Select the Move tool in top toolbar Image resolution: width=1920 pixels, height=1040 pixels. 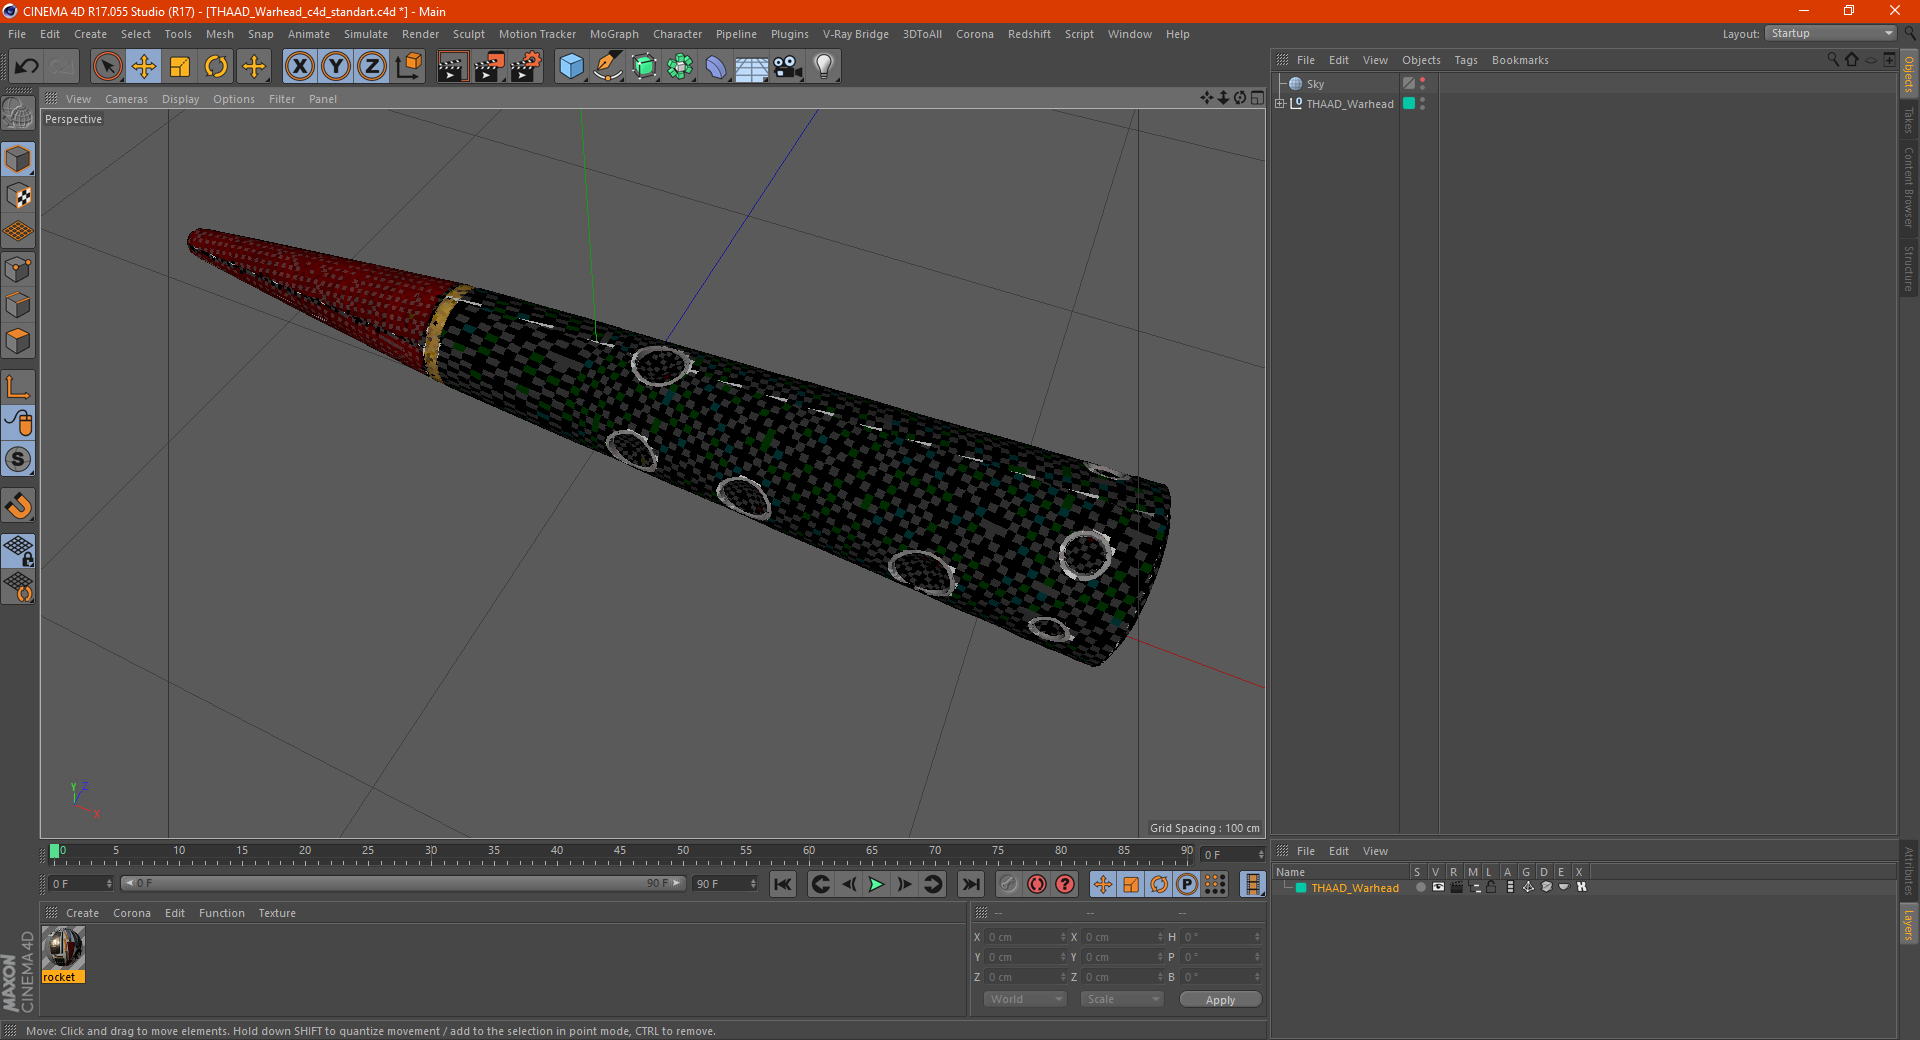(x=144, y=67)
